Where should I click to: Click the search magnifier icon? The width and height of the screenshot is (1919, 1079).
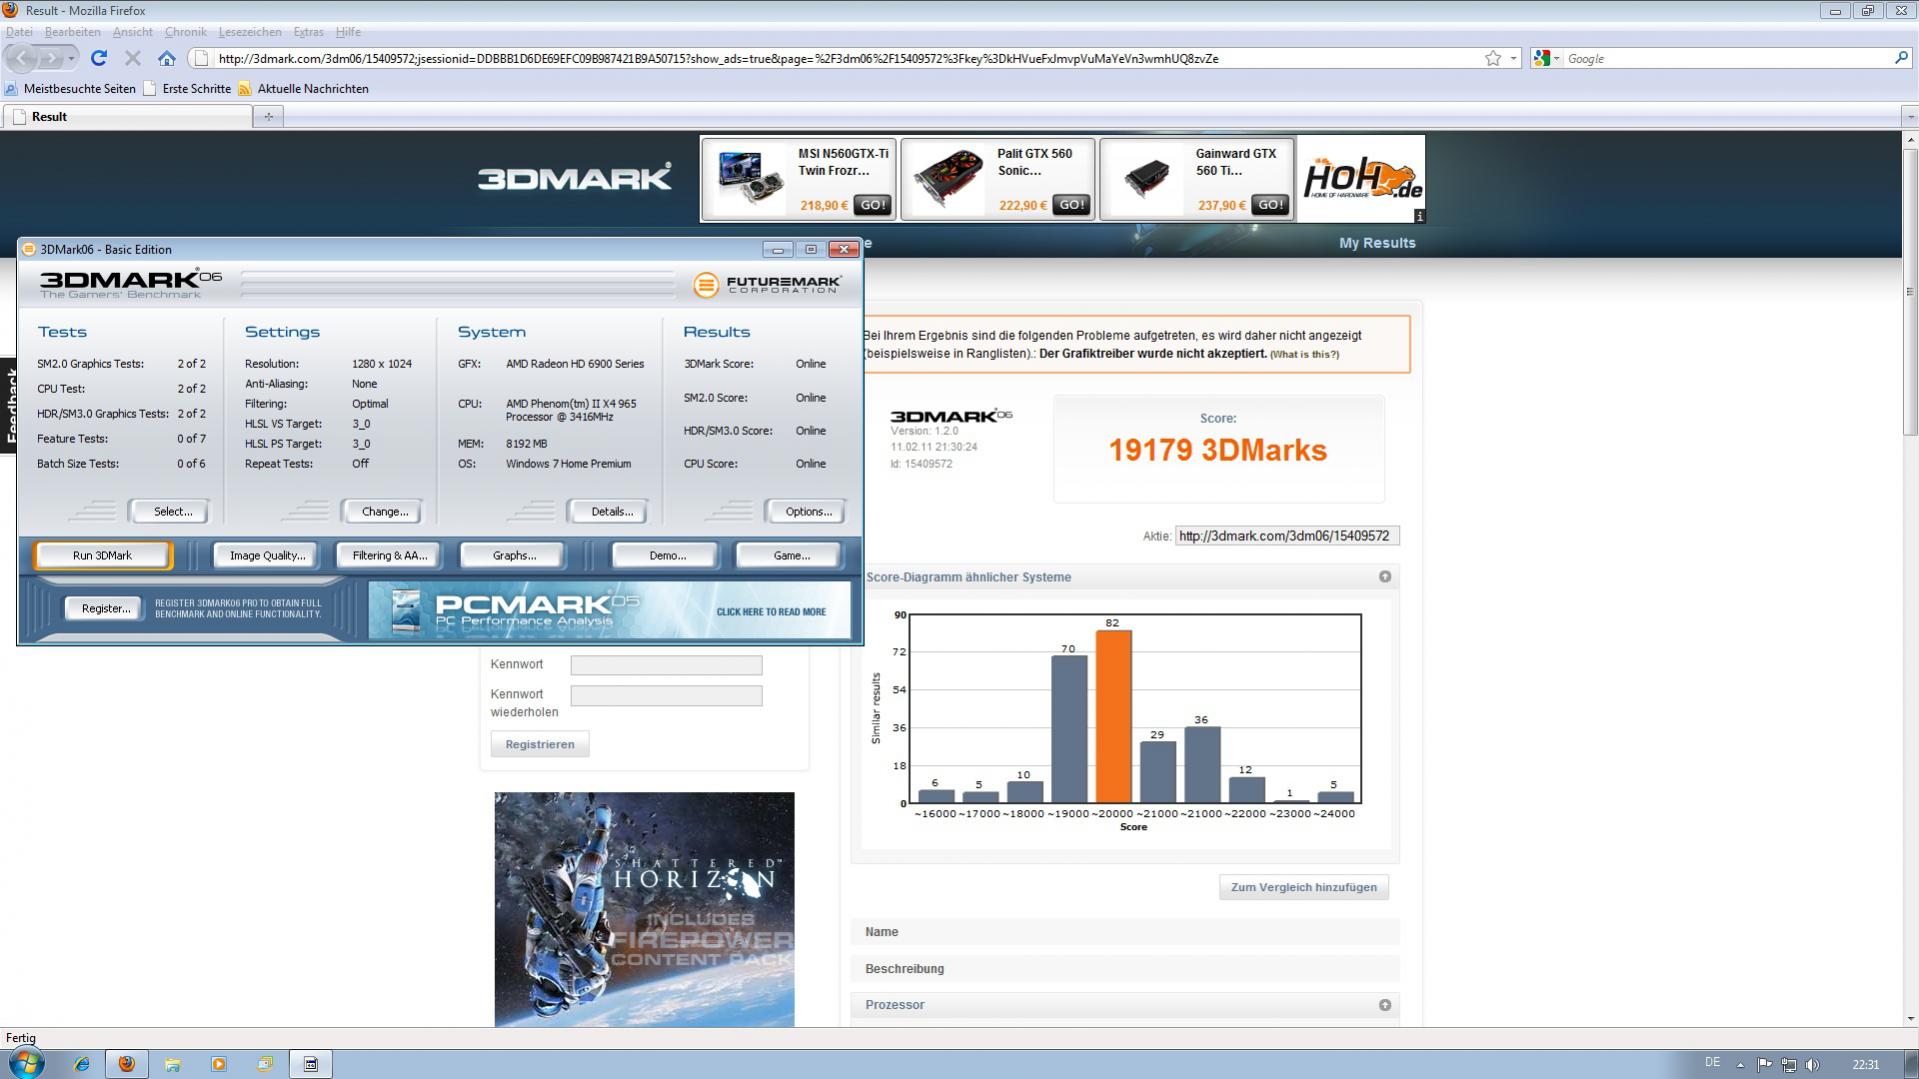1901,58
